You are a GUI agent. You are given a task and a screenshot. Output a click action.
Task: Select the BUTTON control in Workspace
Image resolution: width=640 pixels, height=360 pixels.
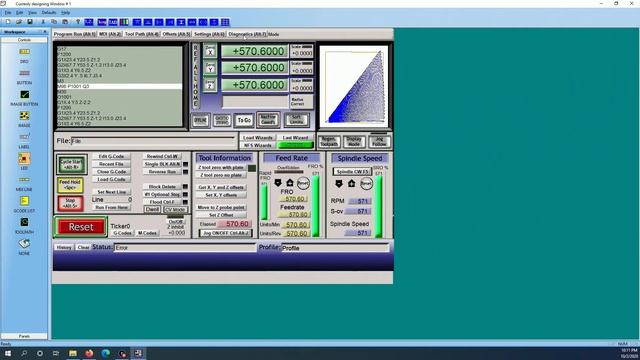click(24, 73)
